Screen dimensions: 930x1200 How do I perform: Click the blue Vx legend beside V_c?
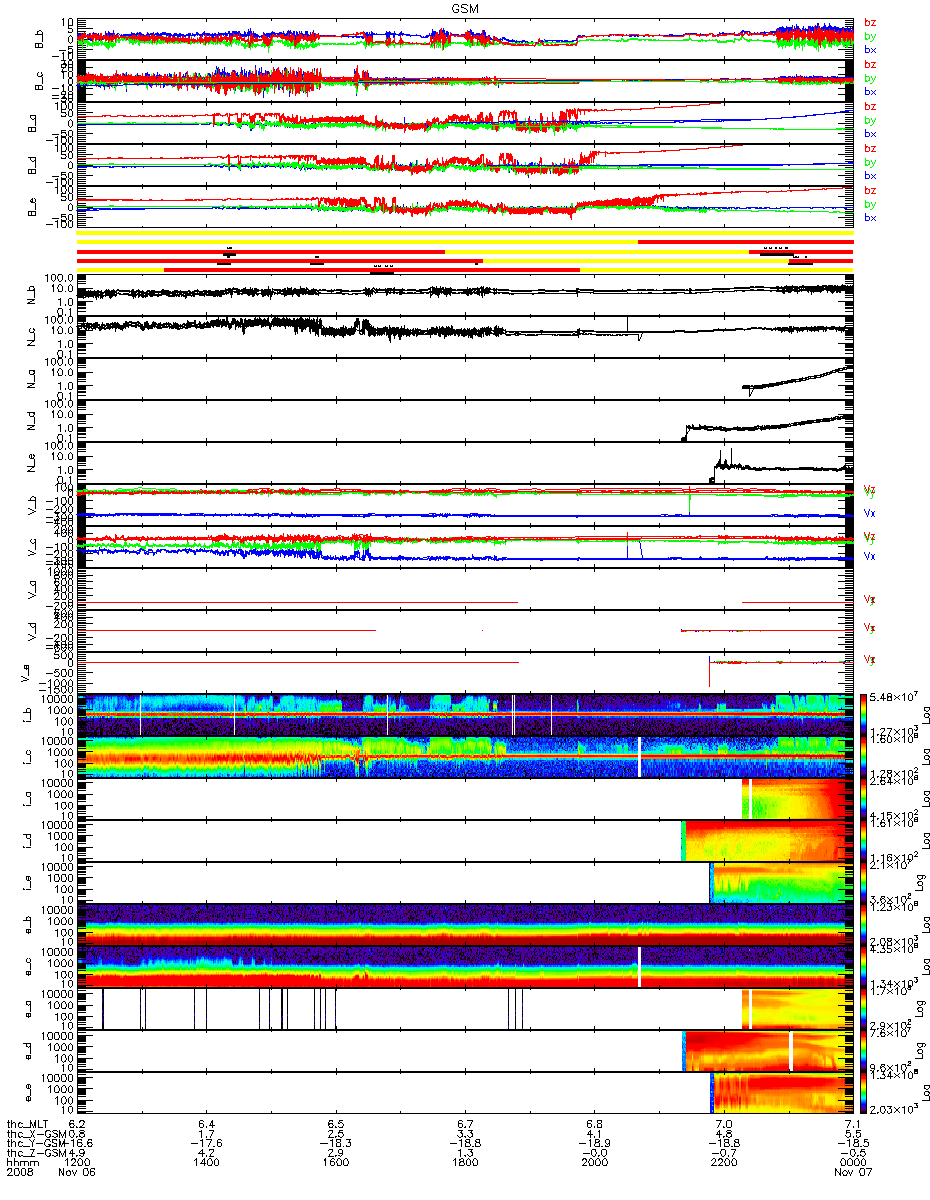tap(869, 555)
